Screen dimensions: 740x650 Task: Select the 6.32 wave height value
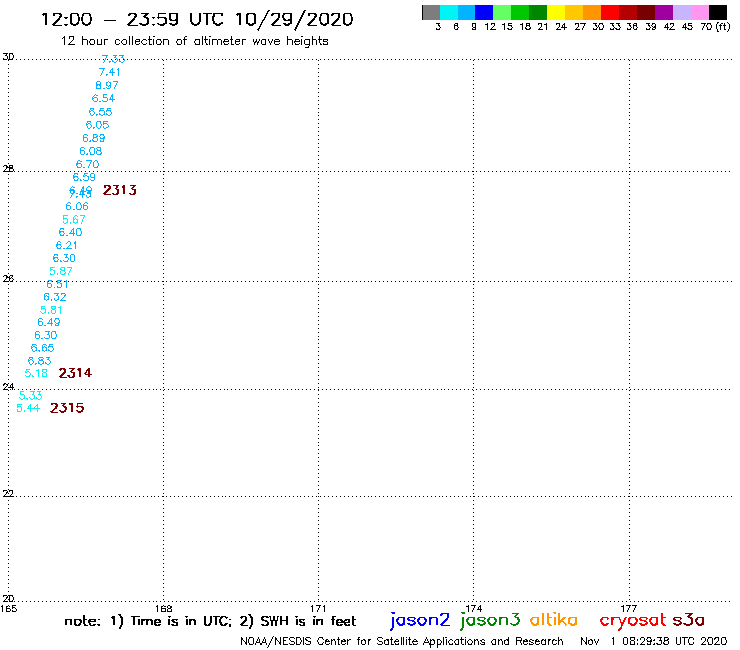[x=55, y=297]
